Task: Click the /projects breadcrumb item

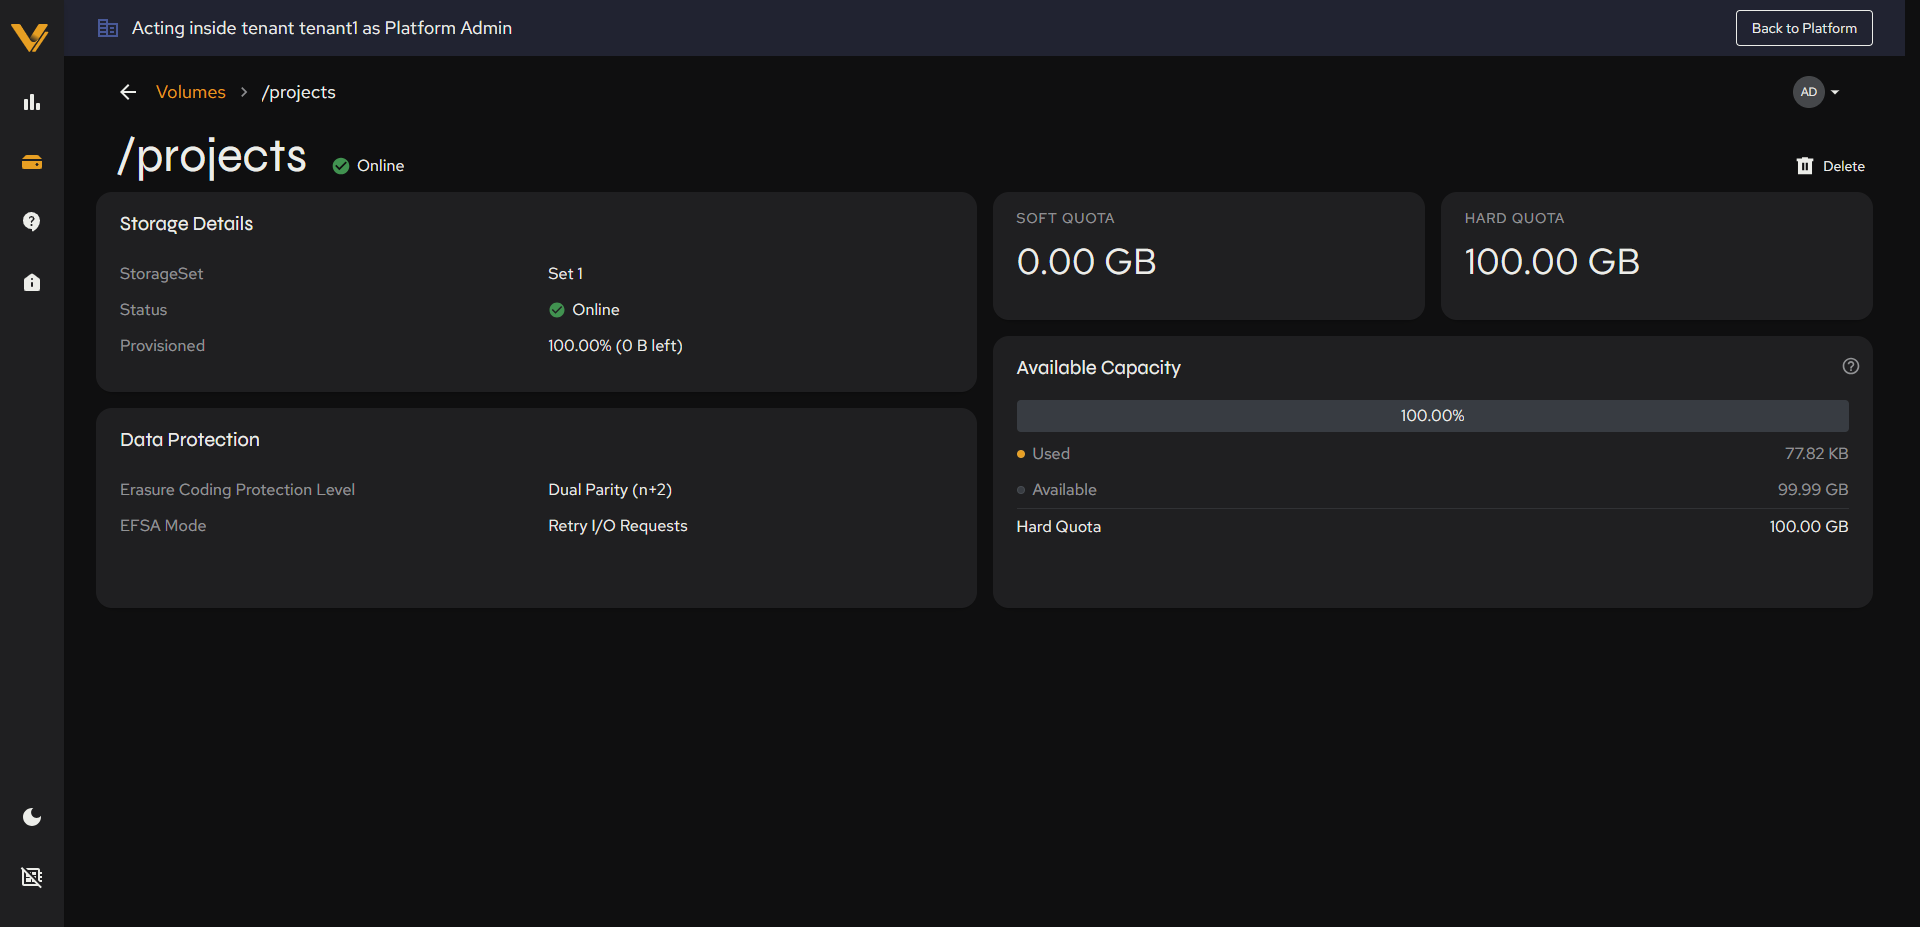Action: coord(298,92)
